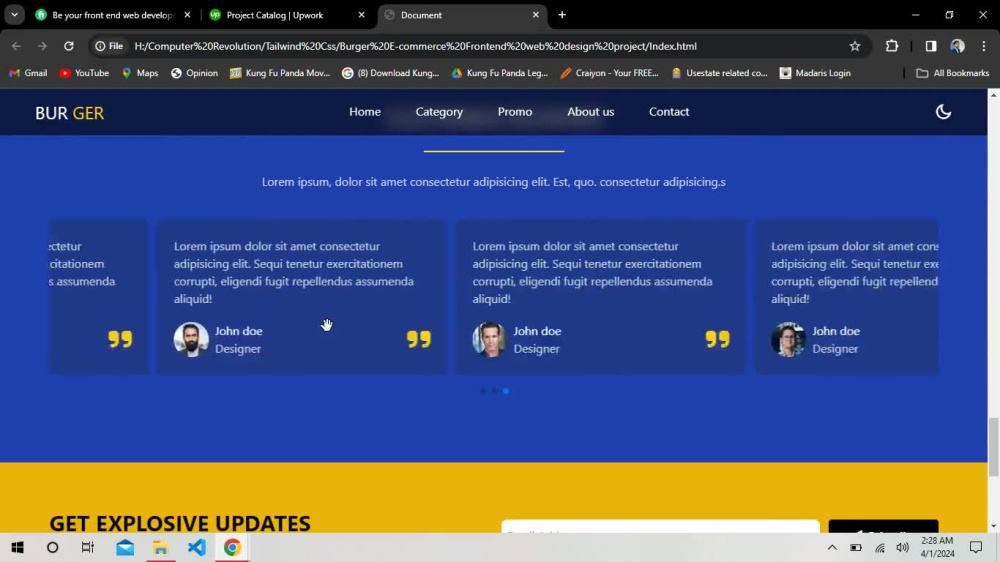
Task: Click the newsletter email input field
Action: tap(660, 527)
